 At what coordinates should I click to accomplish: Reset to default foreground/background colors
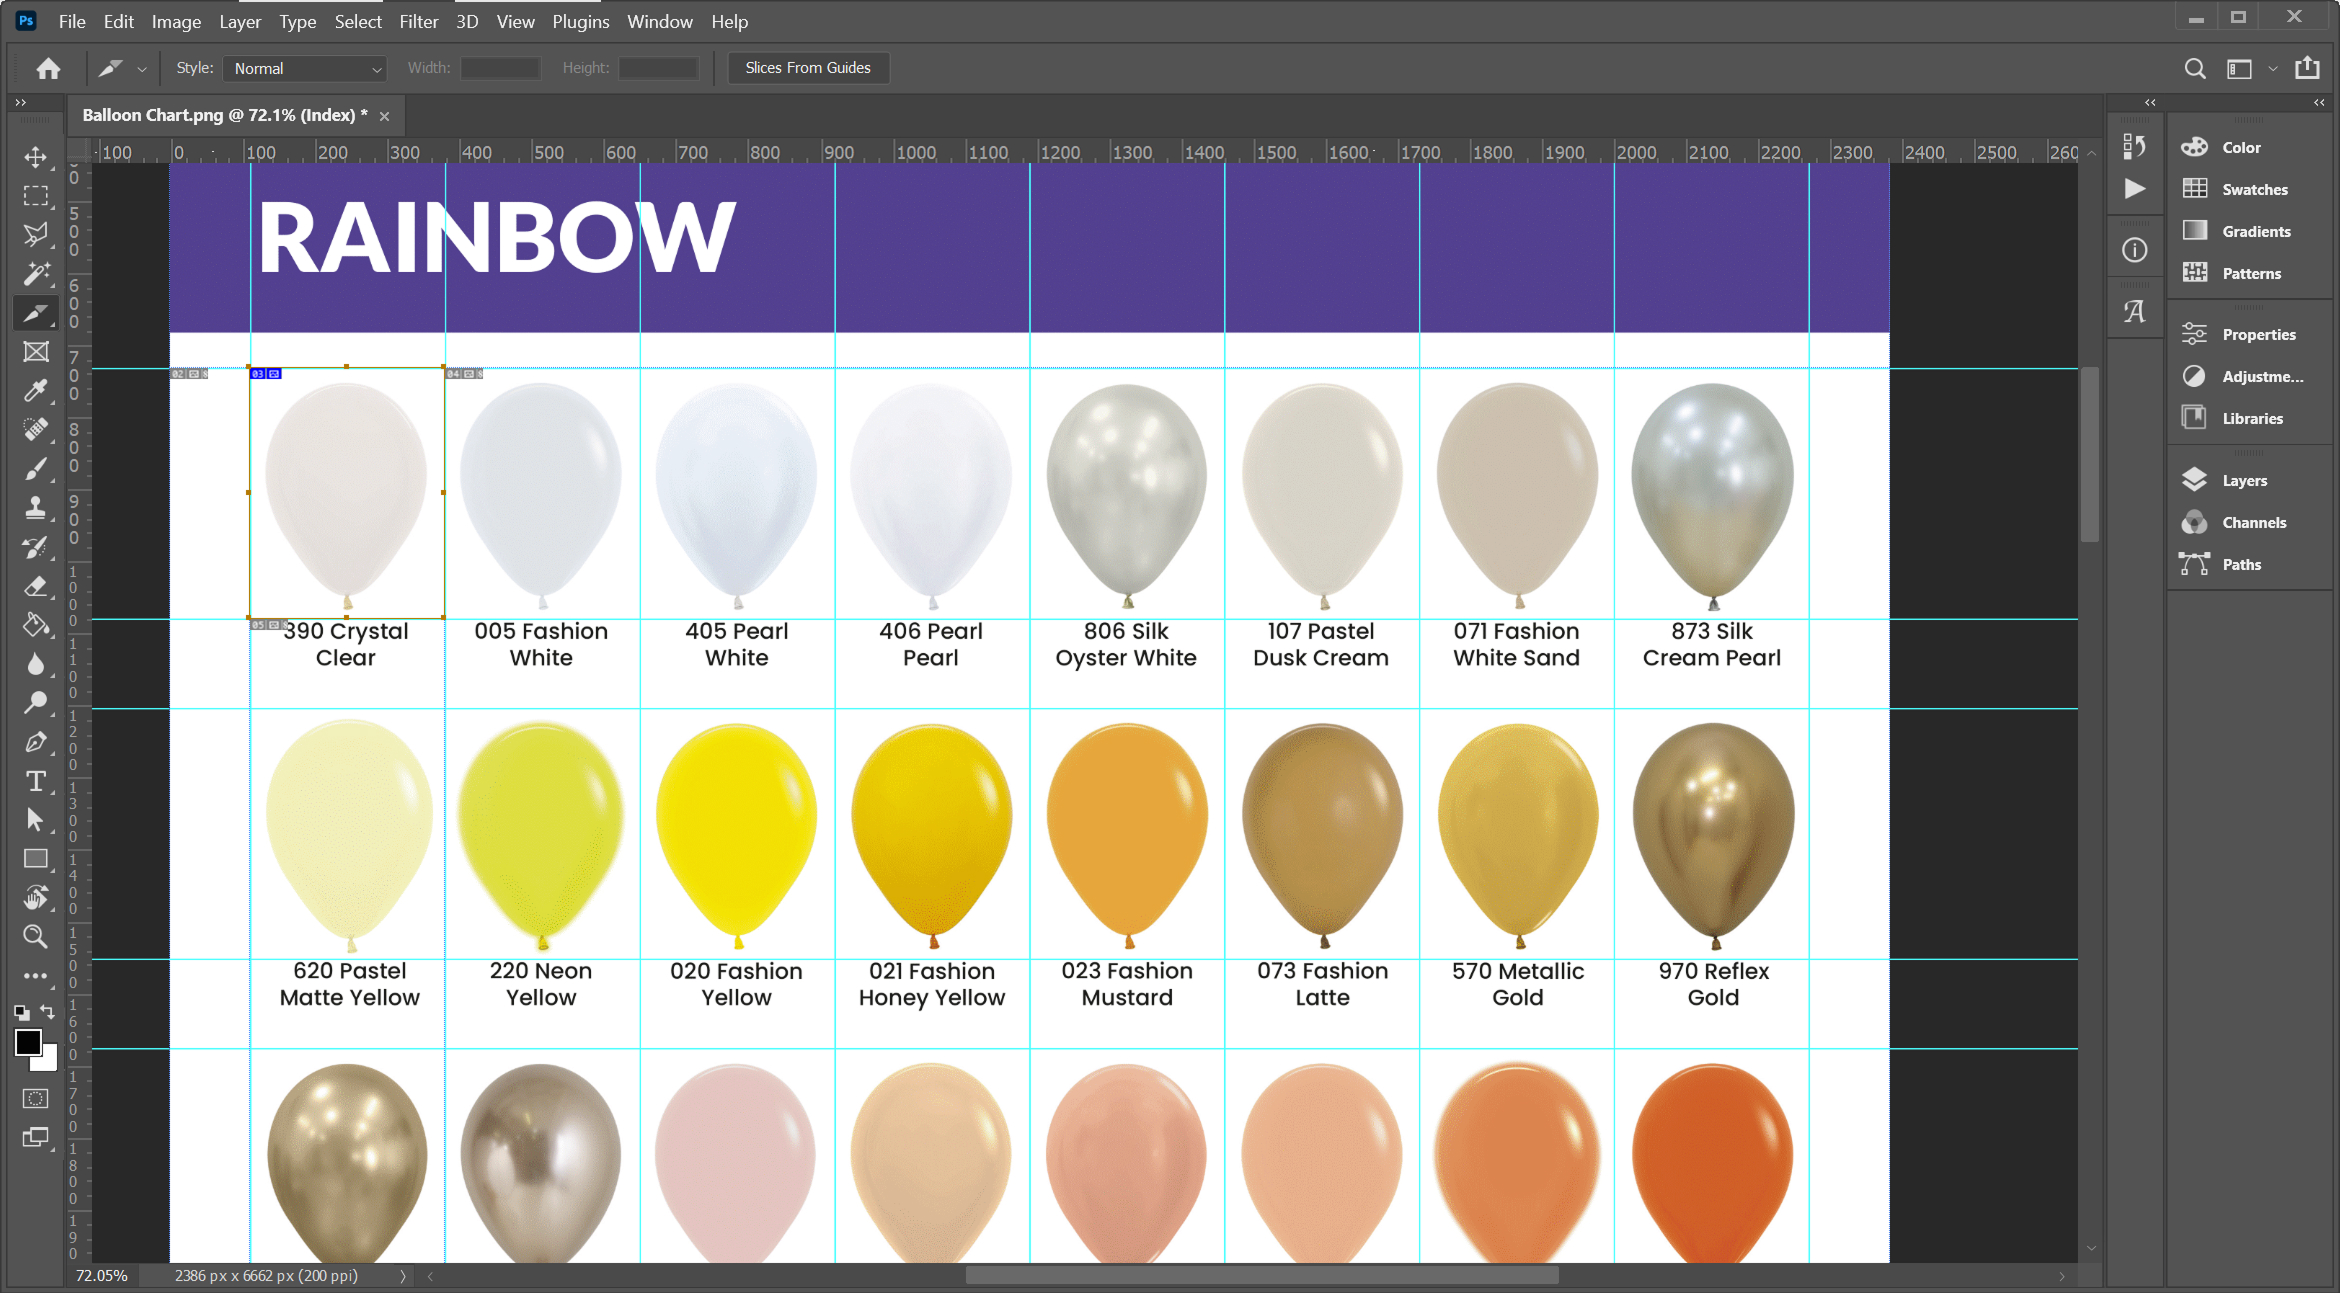click(21, 1012)
